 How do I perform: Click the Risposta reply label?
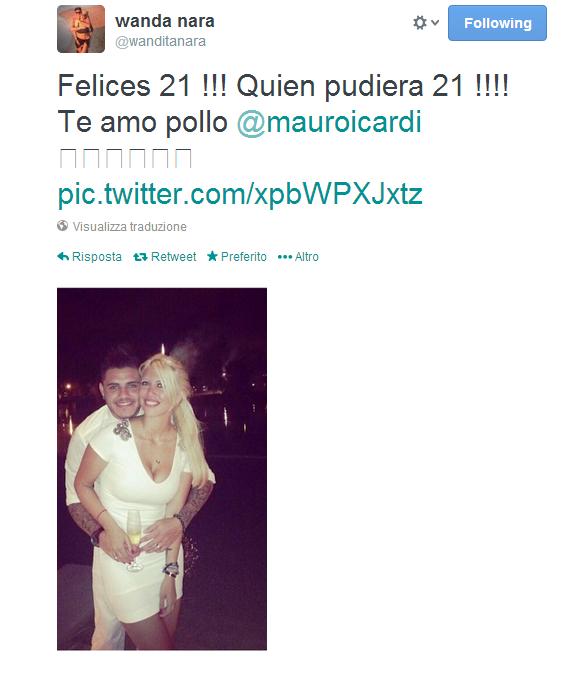click(97, 256)
